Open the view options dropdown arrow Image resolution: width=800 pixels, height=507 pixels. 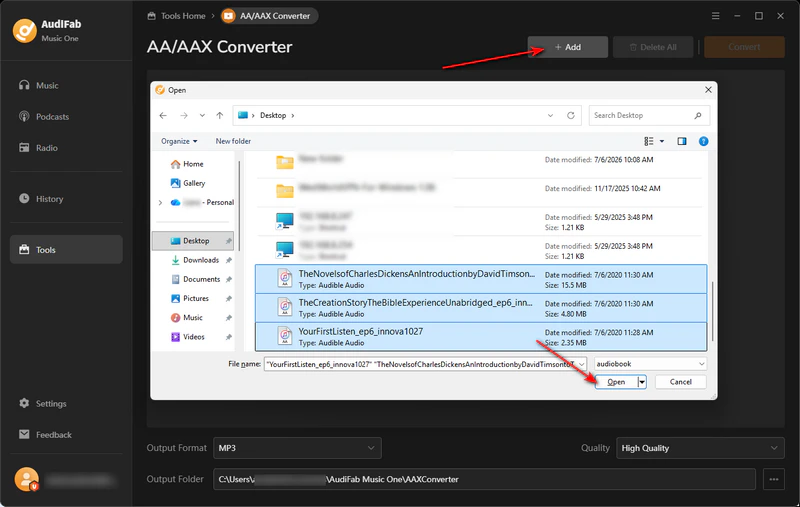(662, 141)
